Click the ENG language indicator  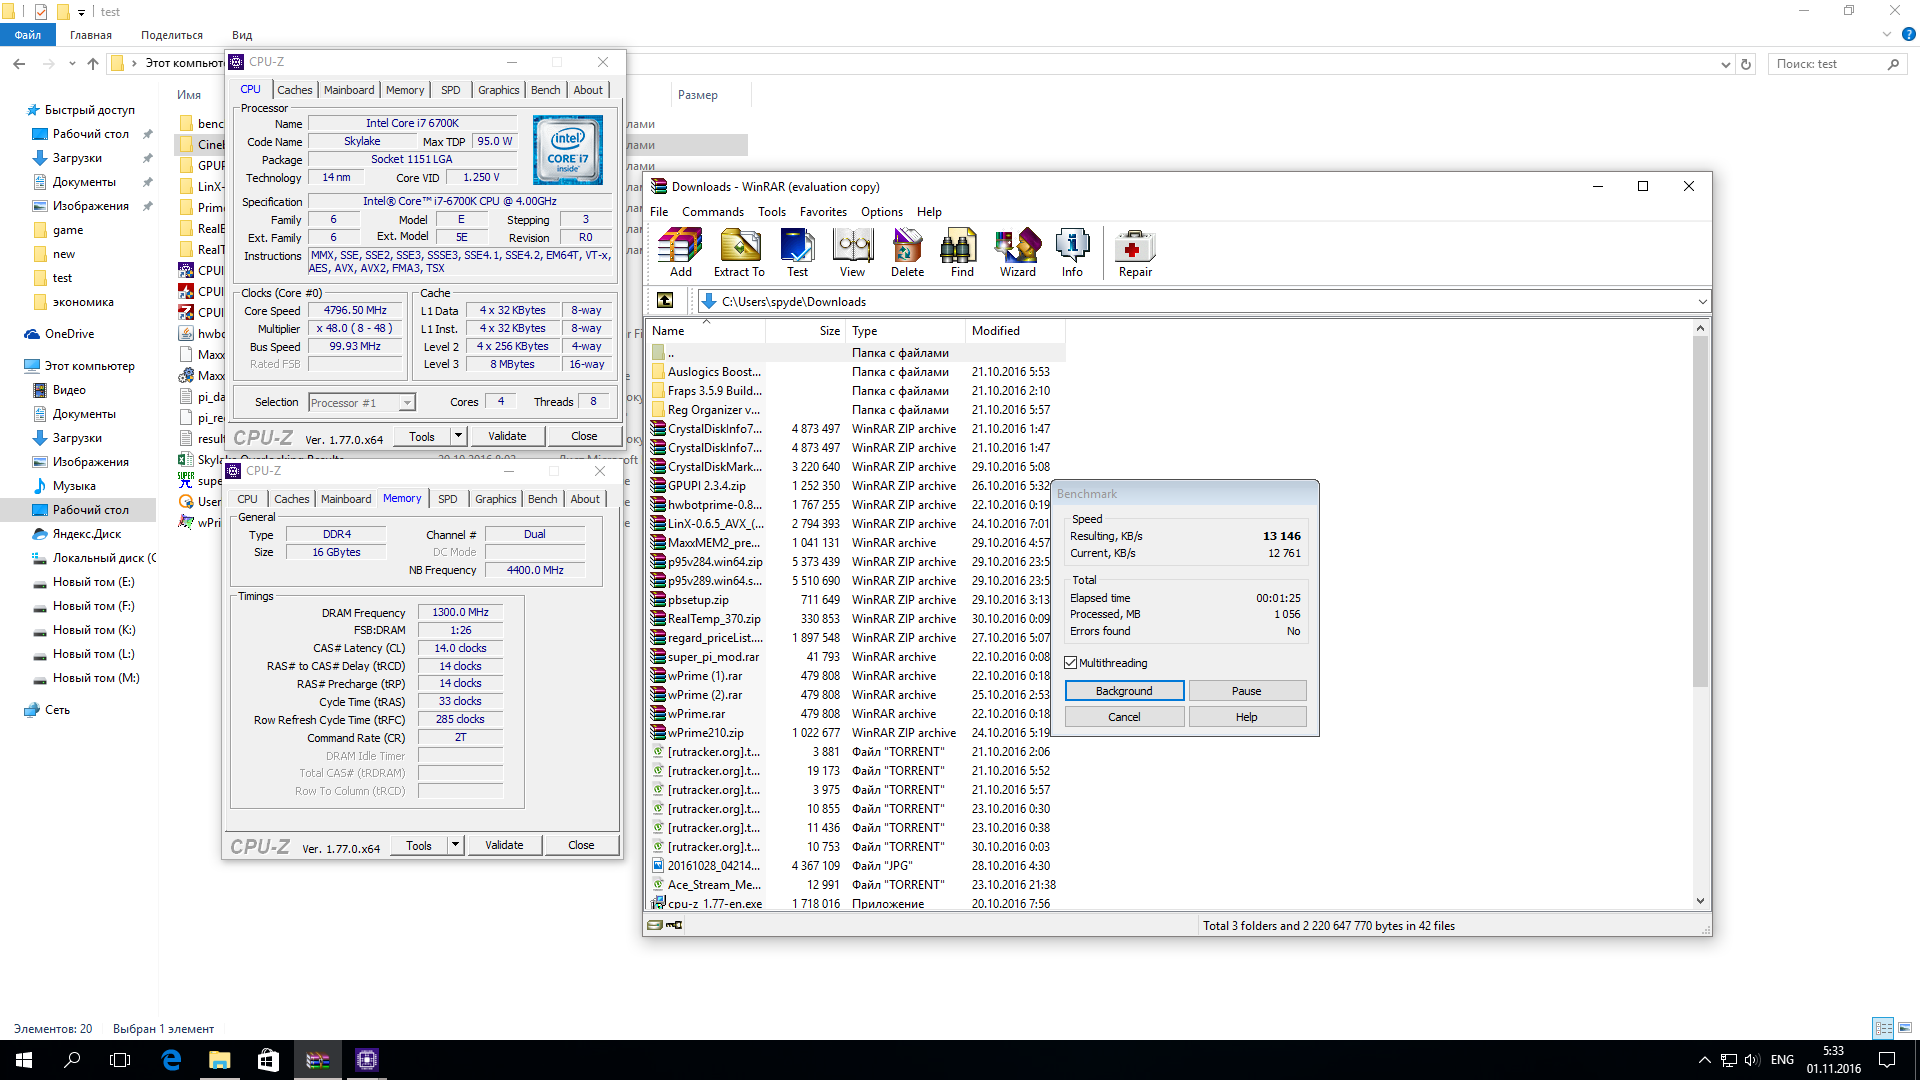point(1782,1060)
